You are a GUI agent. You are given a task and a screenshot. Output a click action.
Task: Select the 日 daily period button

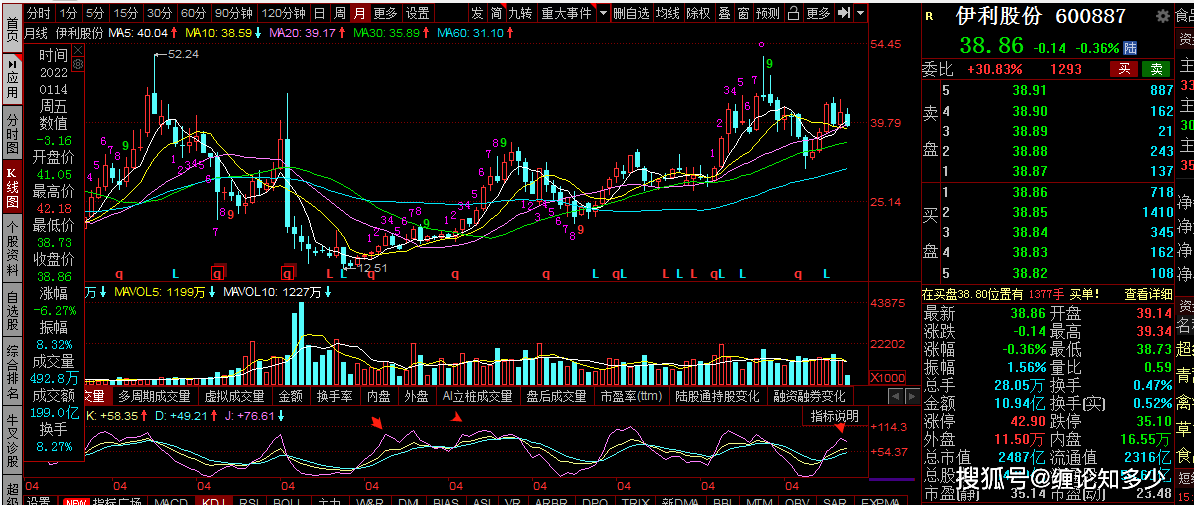320,13
